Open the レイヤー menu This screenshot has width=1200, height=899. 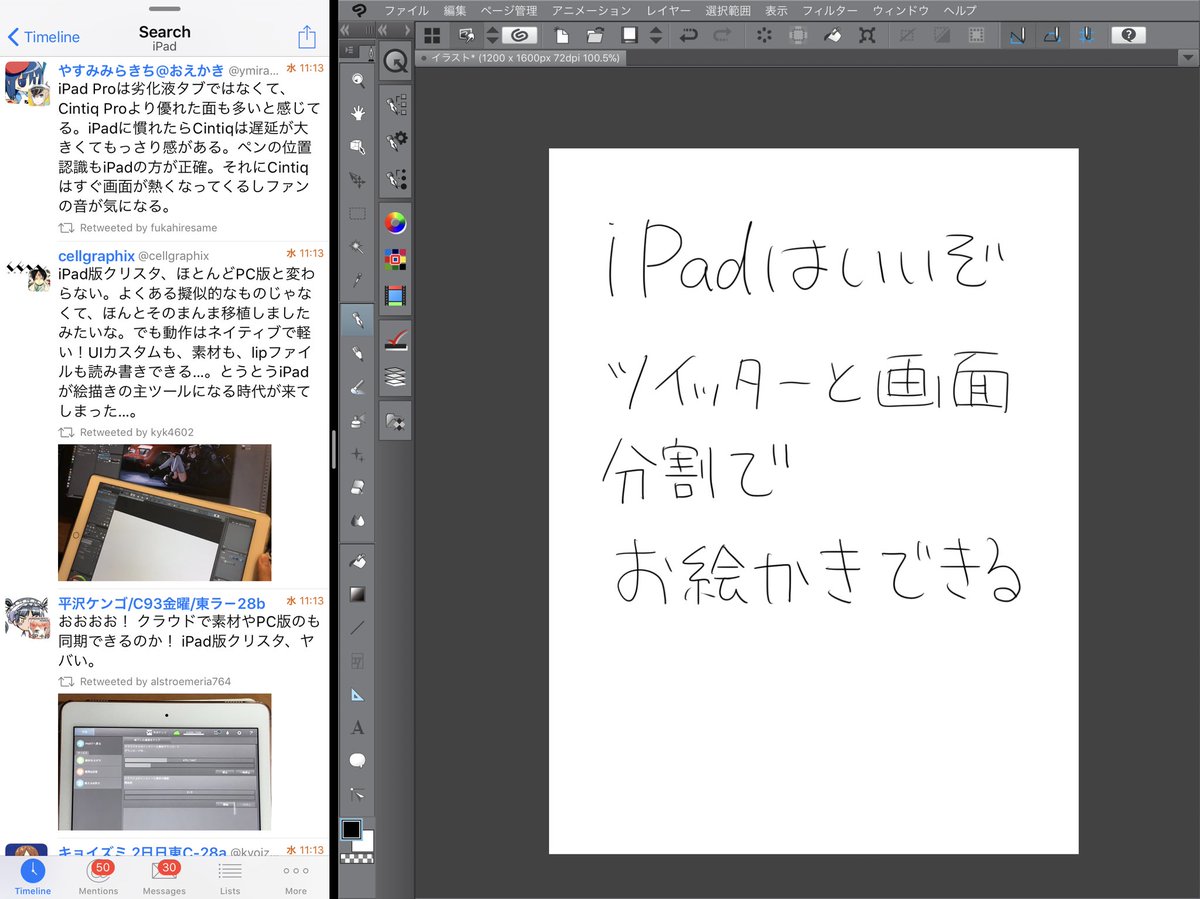pos(668,10)
